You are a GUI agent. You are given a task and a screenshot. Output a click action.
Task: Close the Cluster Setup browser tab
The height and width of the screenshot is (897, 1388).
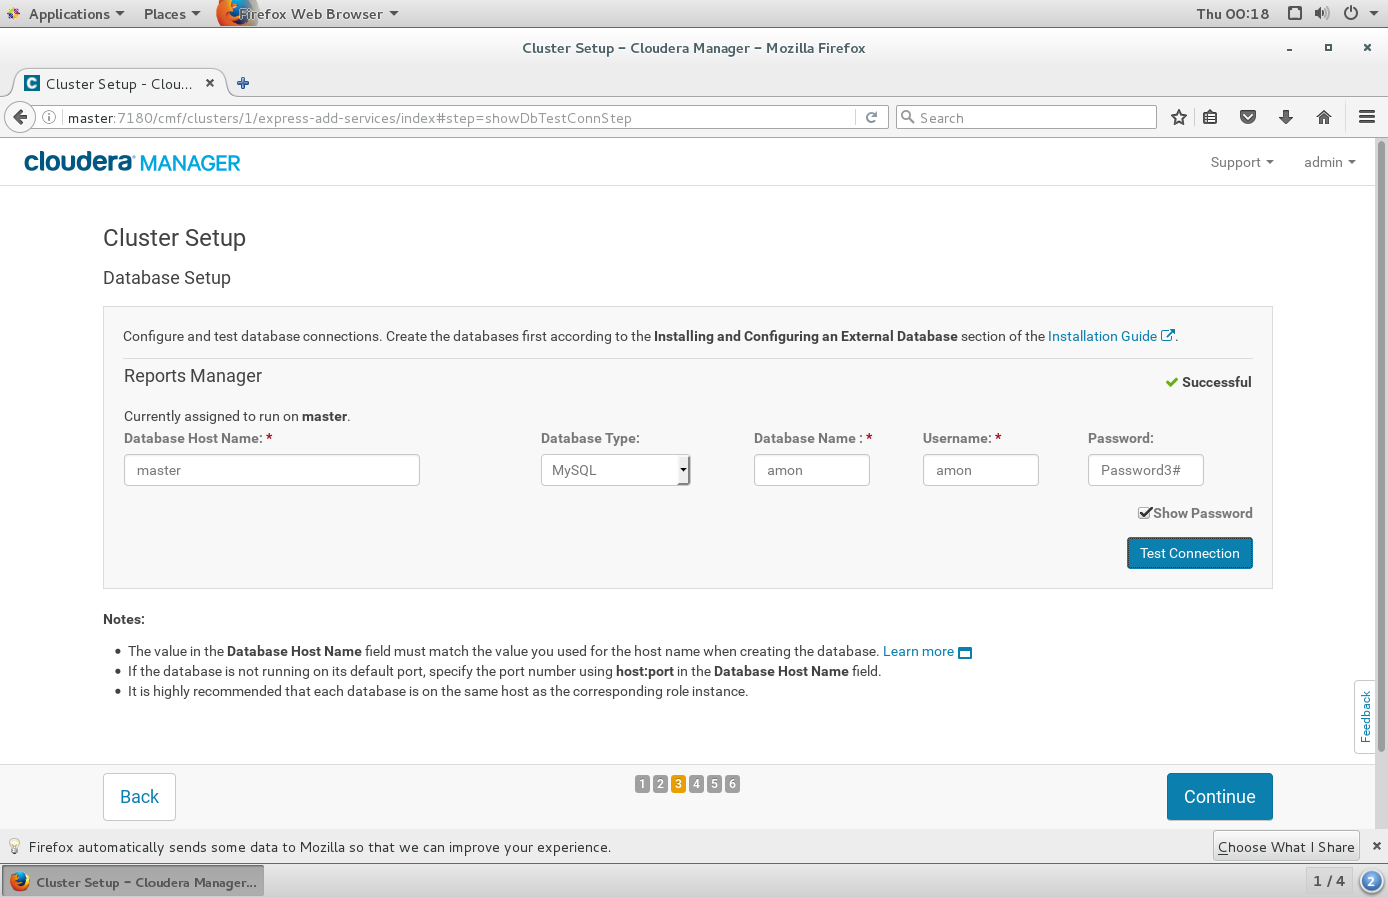coord(210,83)
